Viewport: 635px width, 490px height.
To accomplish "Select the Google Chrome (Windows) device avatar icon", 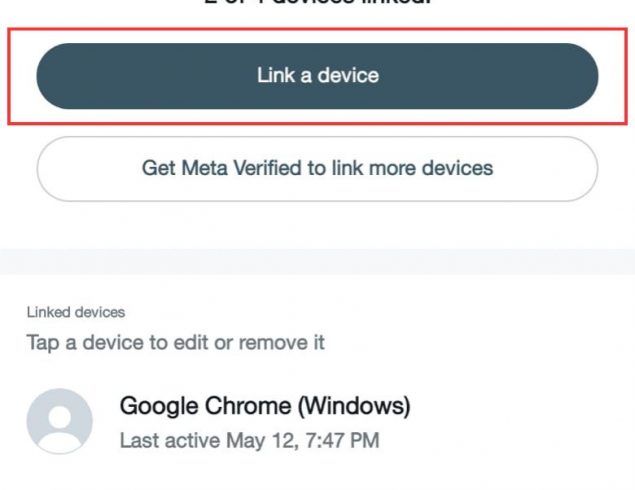I will coord(60,421).
